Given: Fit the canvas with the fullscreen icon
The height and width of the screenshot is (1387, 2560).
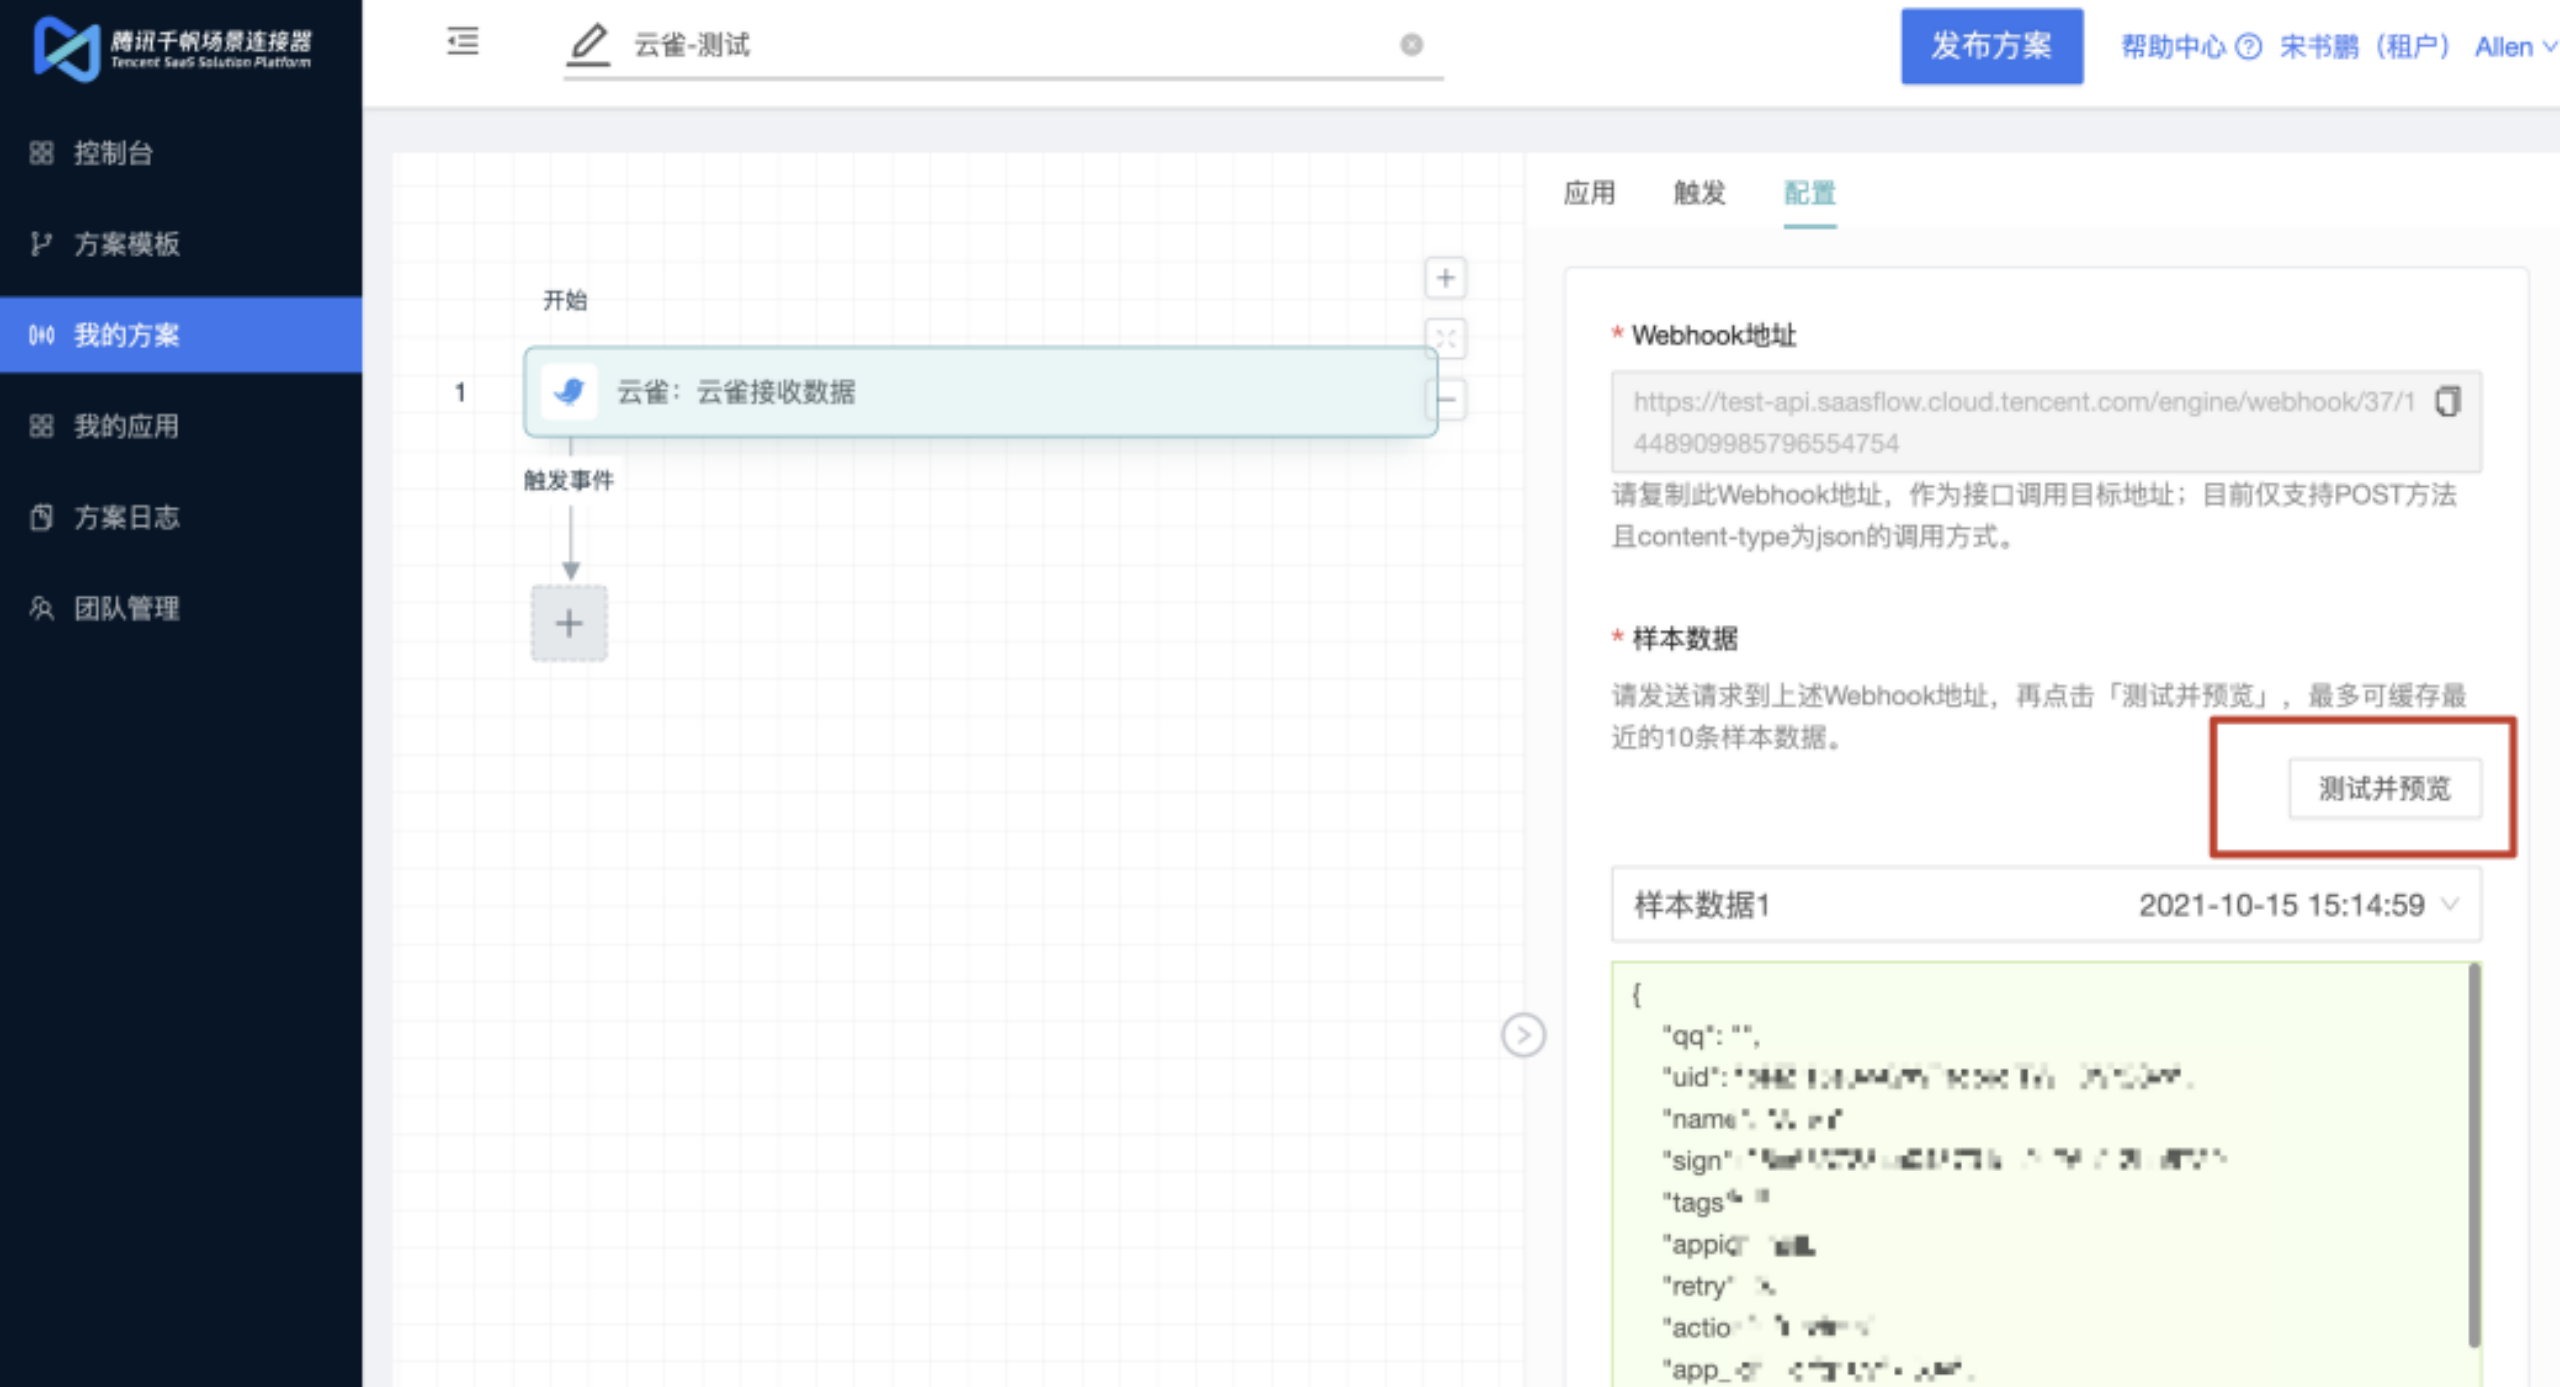Looking at the screenshot, I should [x=1445, y=338].
